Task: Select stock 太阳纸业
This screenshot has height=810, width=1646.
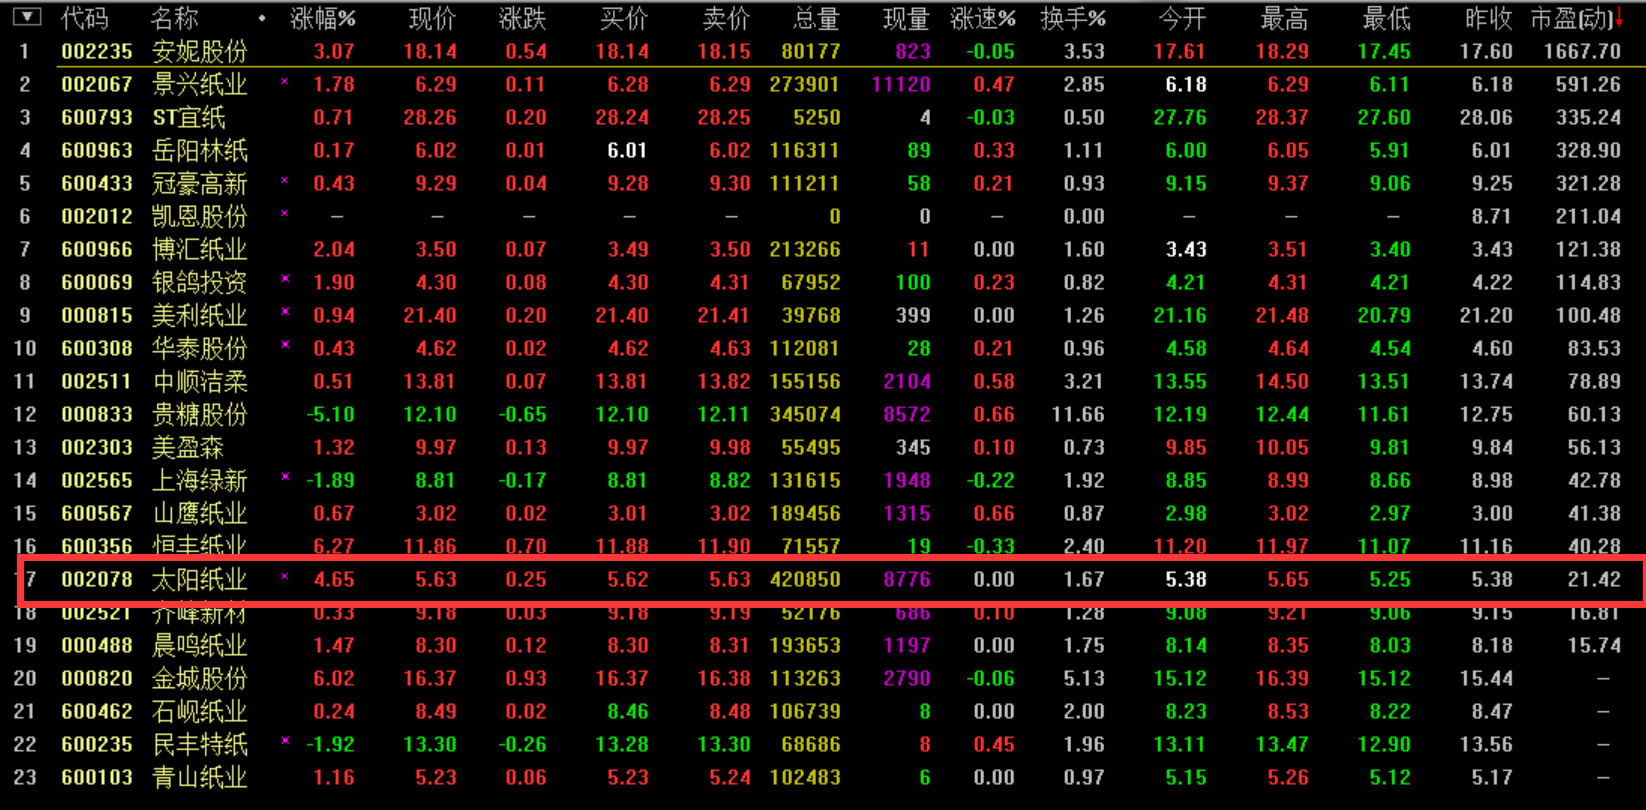Action: point(199,579)
